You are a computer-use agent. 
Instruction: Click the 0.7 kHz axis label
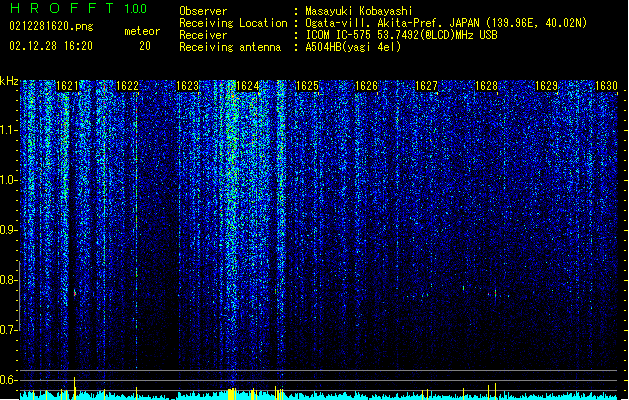9,330
